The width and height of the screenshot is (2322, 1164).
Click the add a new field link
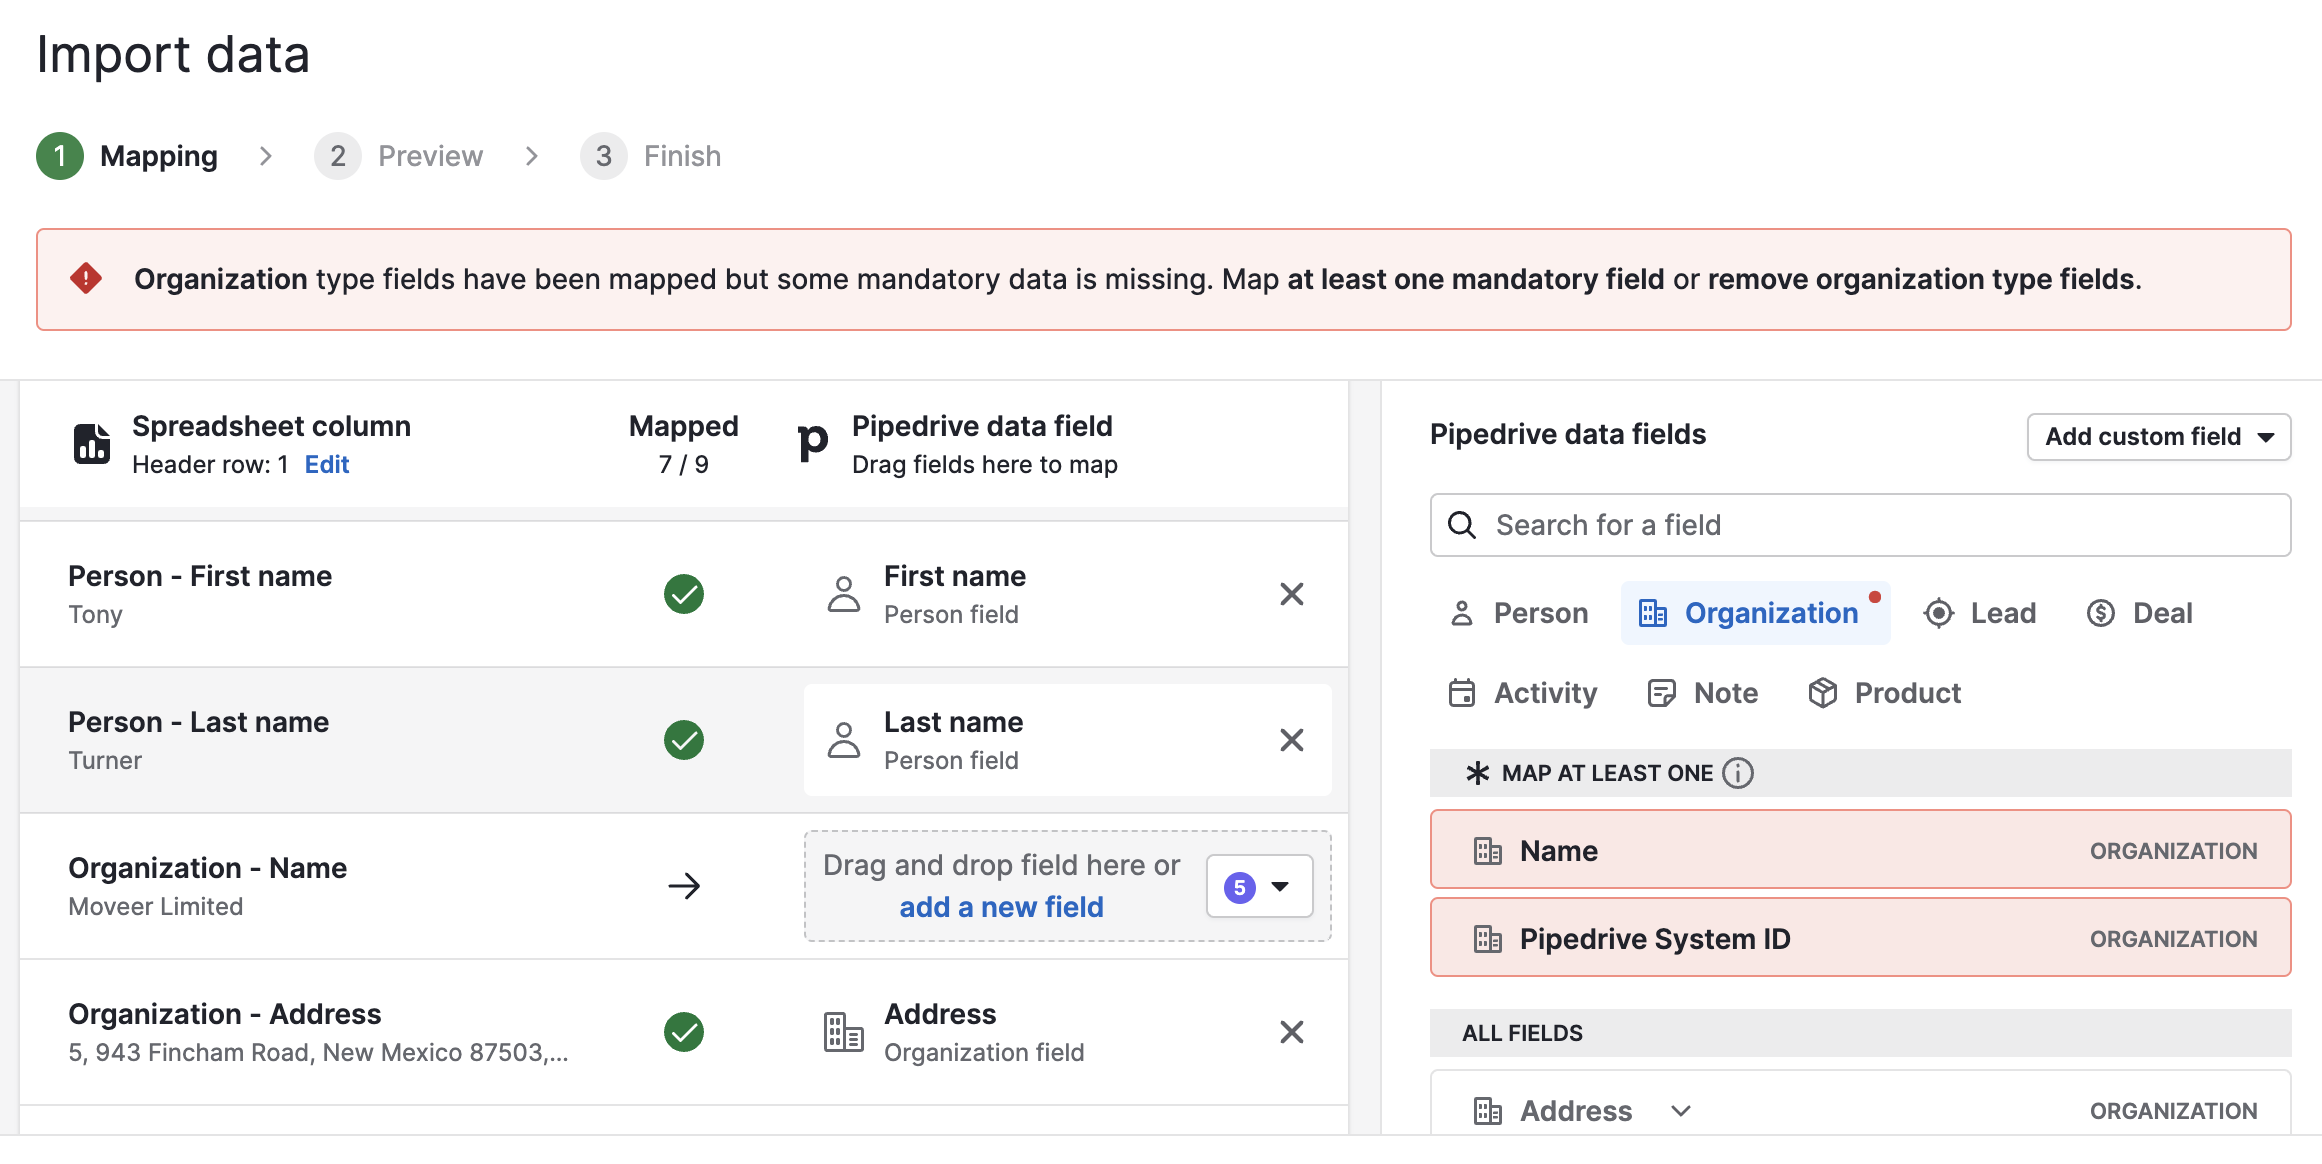coord(1001,906)
